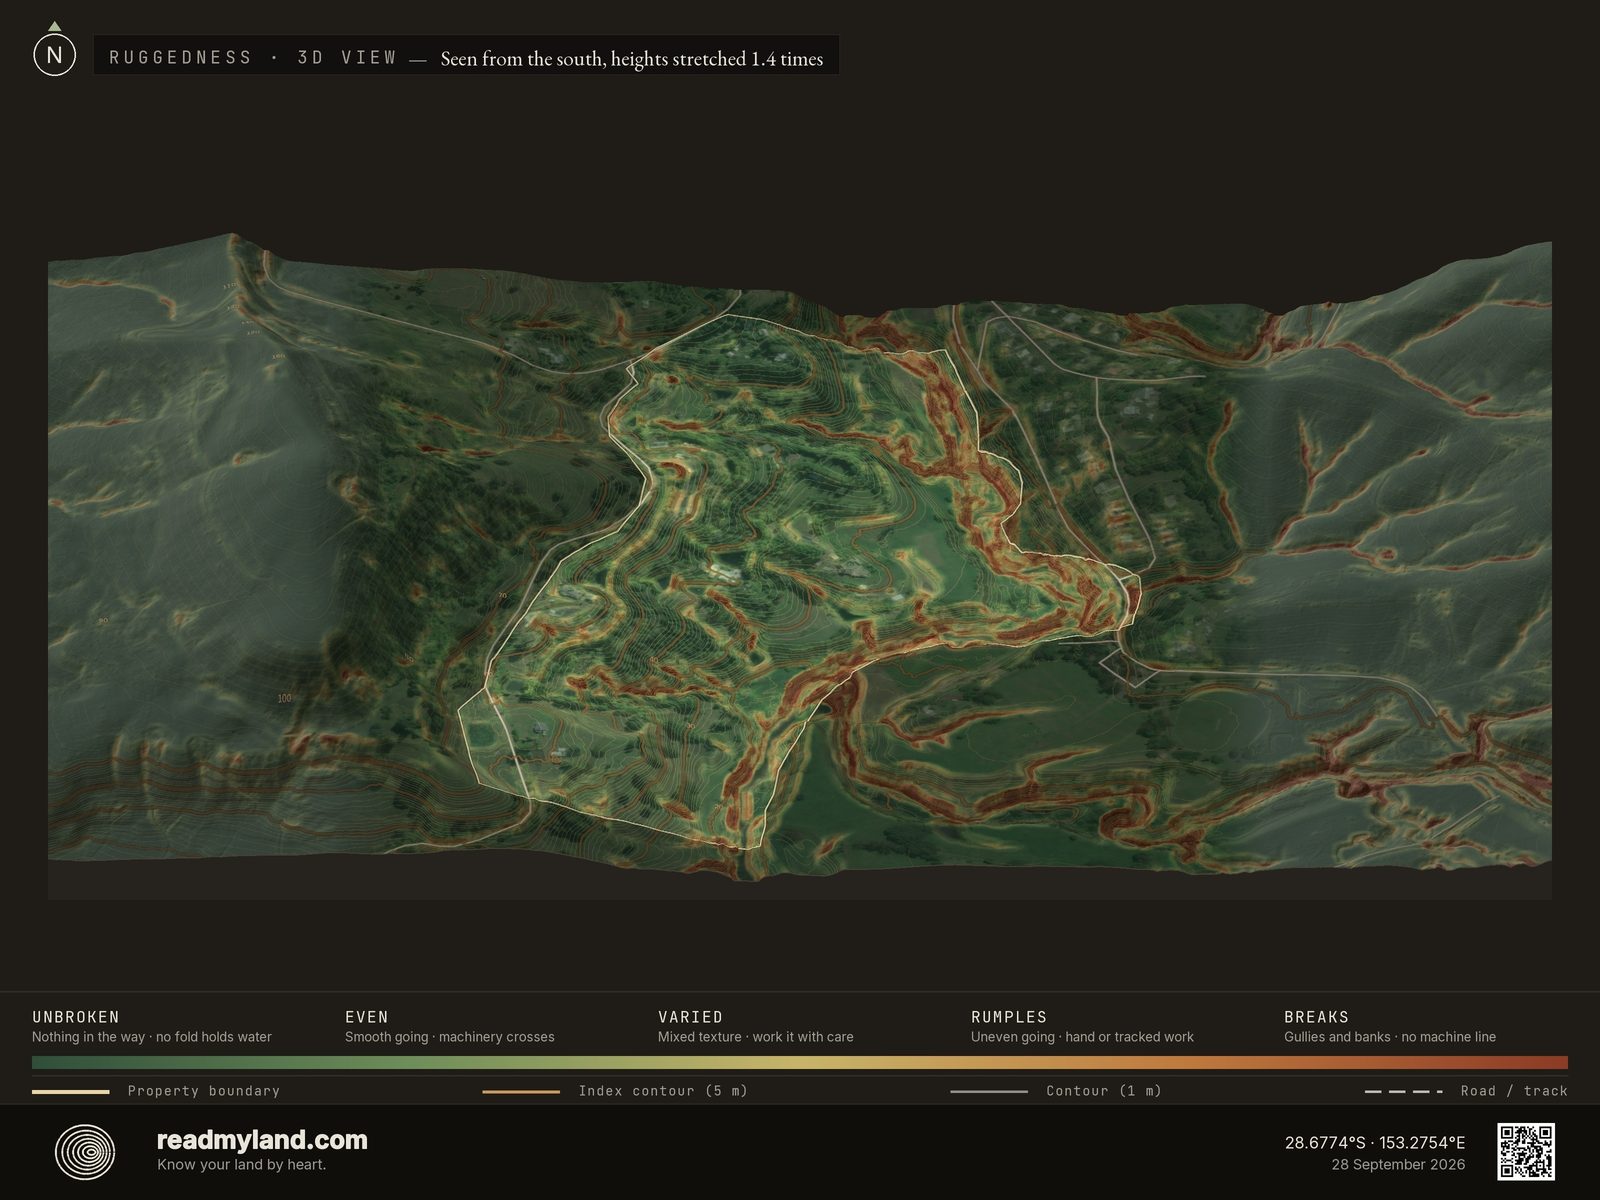
Task: Click the Contour (1 m) line sample
Action: pyautogui.click(x=989, y=1091)
